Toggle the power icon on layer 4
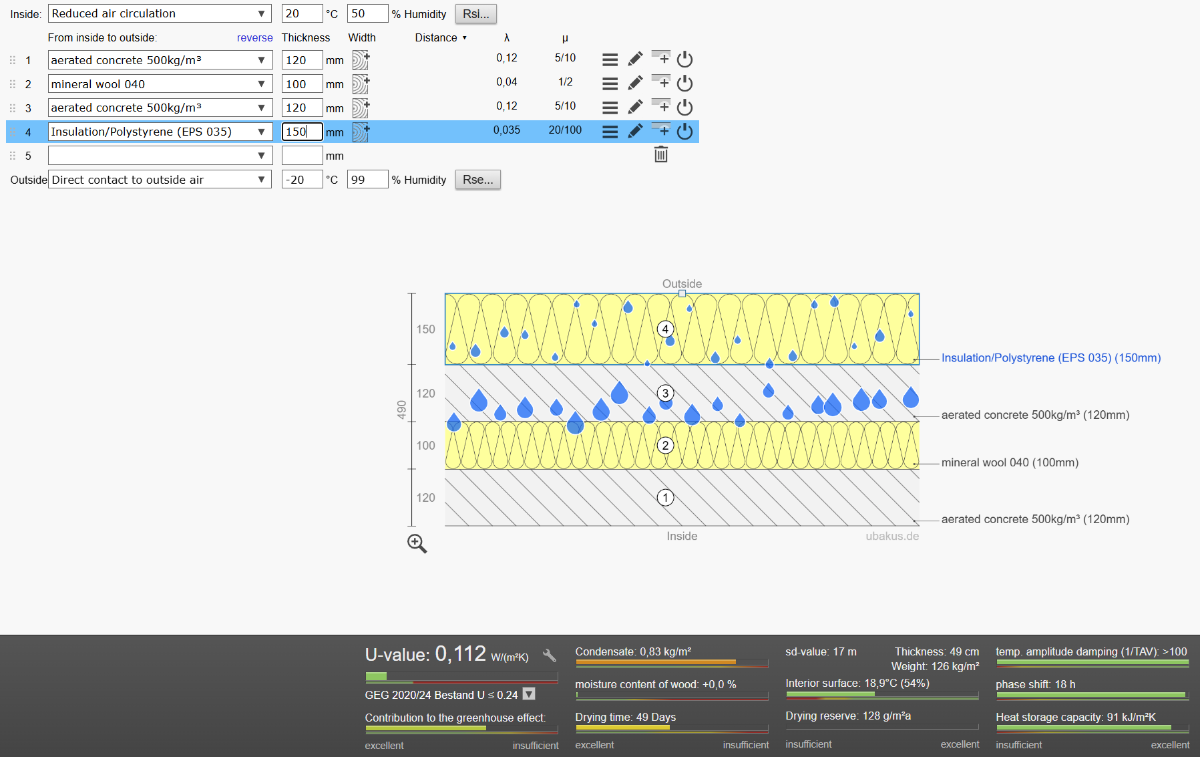Screen dimensions: 1200x757 coord(685,131)
